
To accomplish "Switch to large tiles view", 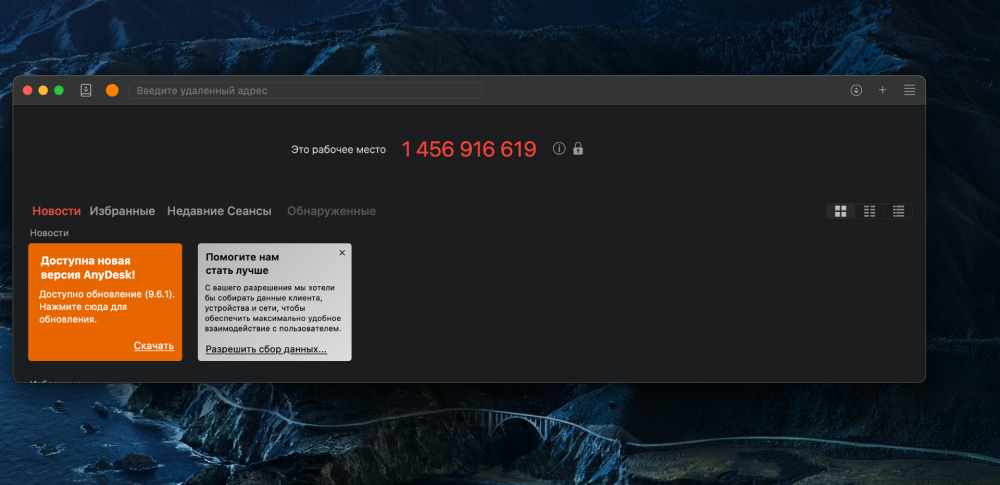I will pos(841,211).
